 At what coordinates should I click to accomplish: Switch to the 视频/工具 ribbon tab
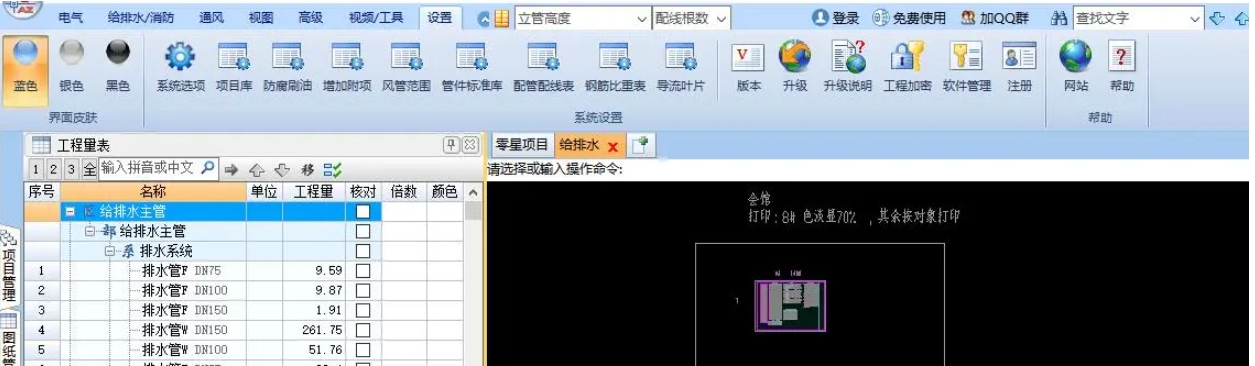[377, 19]
